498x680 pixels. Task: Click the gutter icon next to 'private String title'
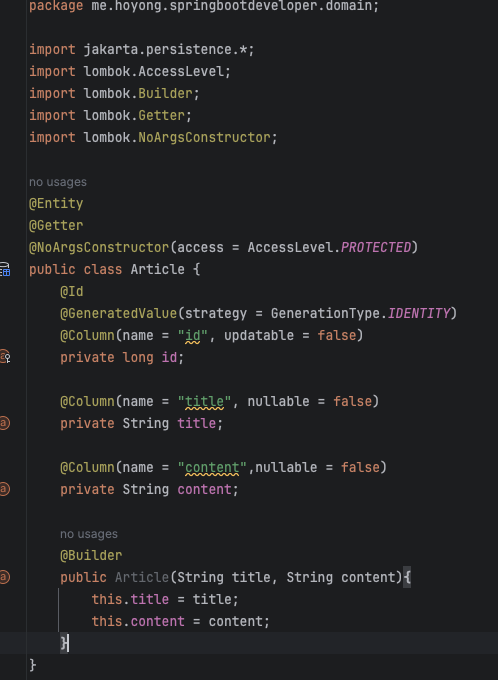point(4,423)
